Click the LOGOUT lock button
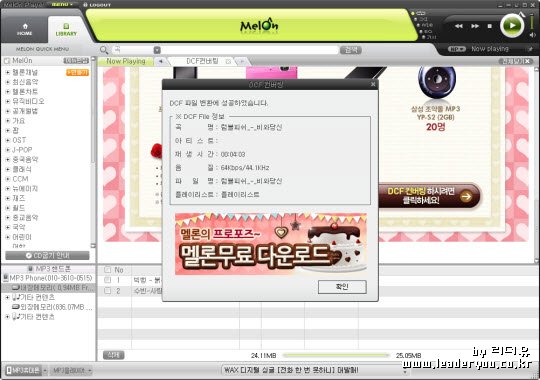Screen dimensions: 540x380 97,5
